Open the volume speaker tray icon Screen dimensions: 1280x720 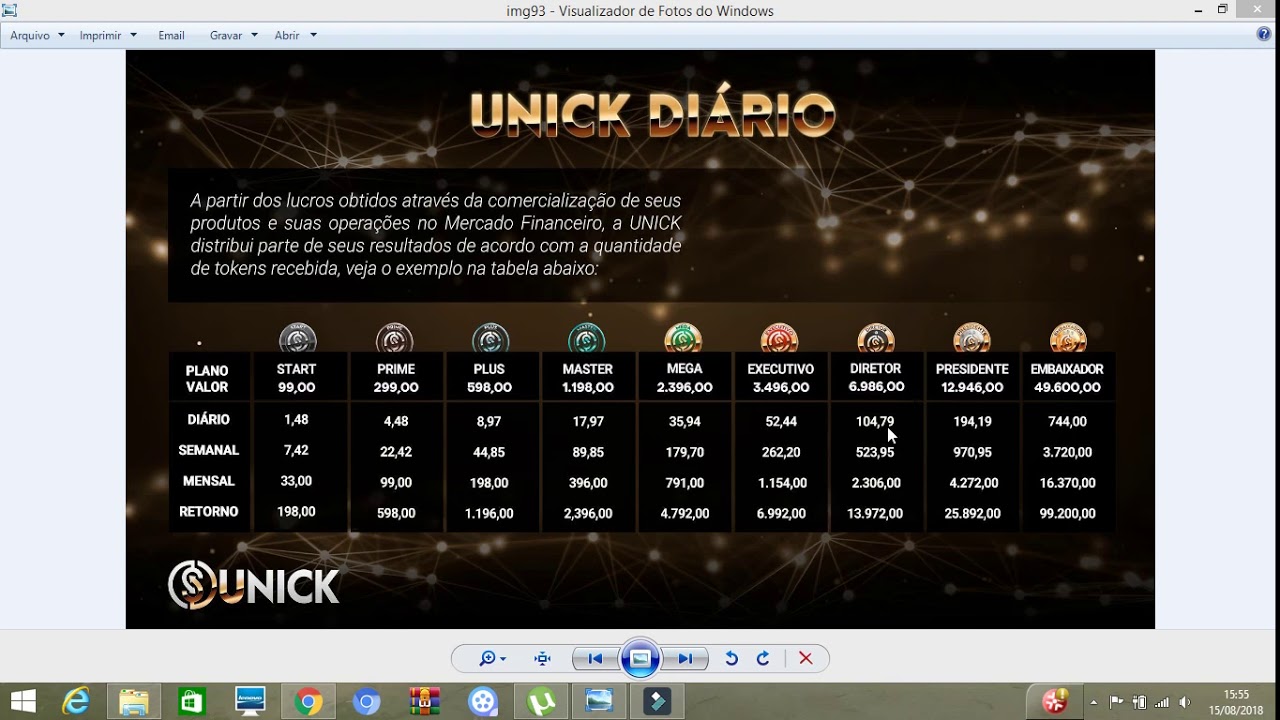(1185, 702)
